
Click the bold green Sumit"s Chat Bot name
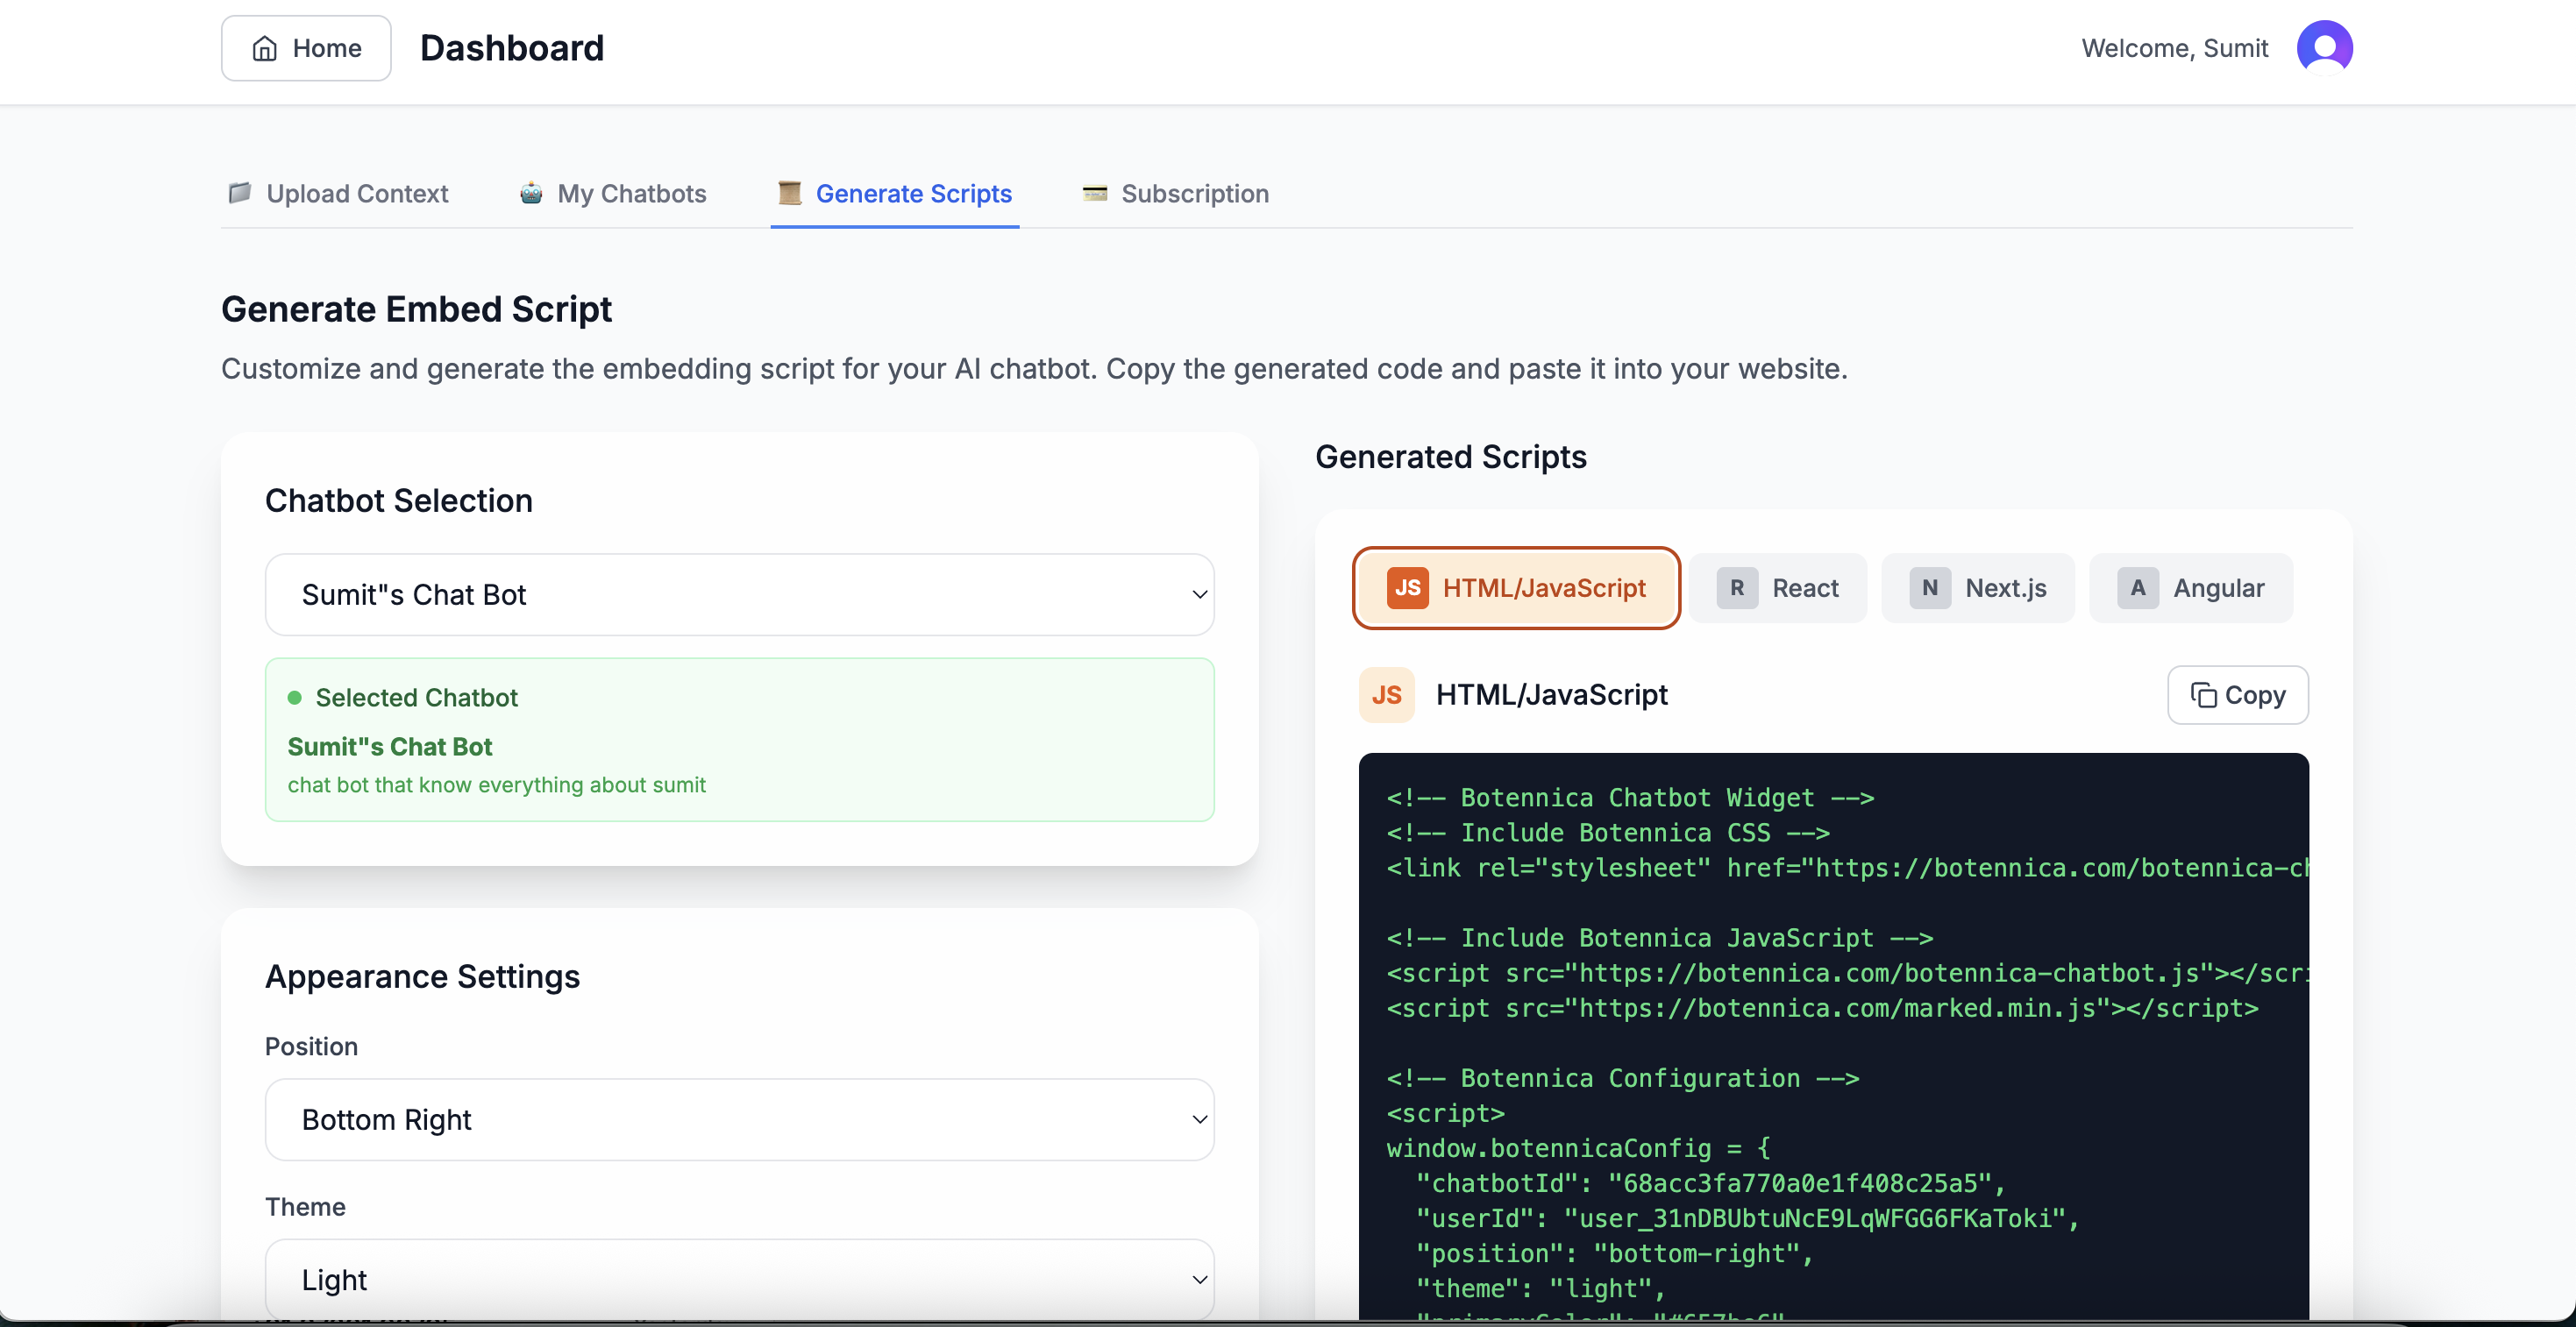coord(390,747)
